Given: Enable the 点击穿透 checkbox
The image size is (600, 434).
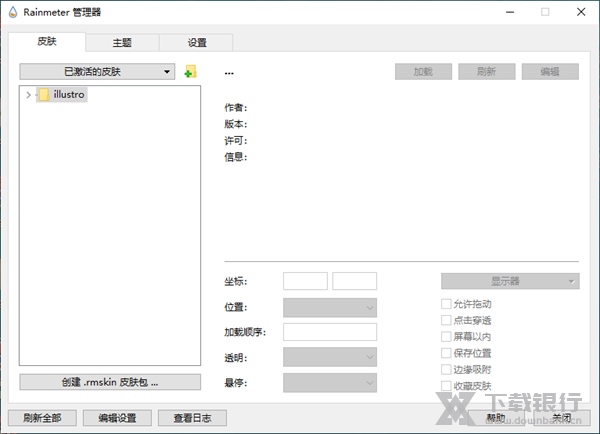Looking at the screenshot, I should pyautogui.click(x=446, y=320).
